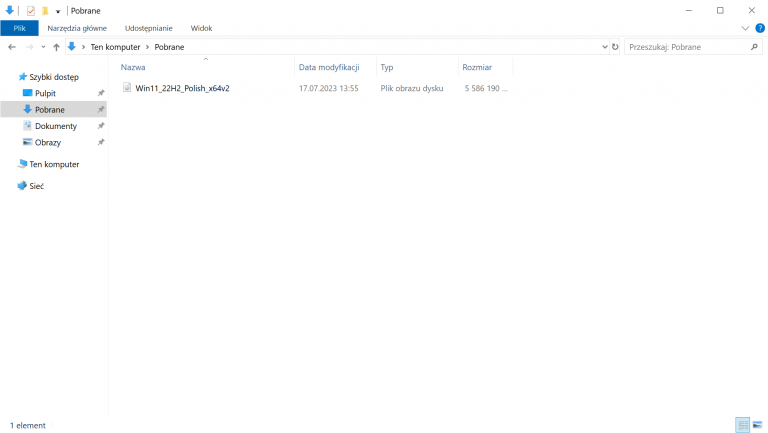
Task: Select the Win11_22H2_Polish_x64v2 file
Action: 182,88
